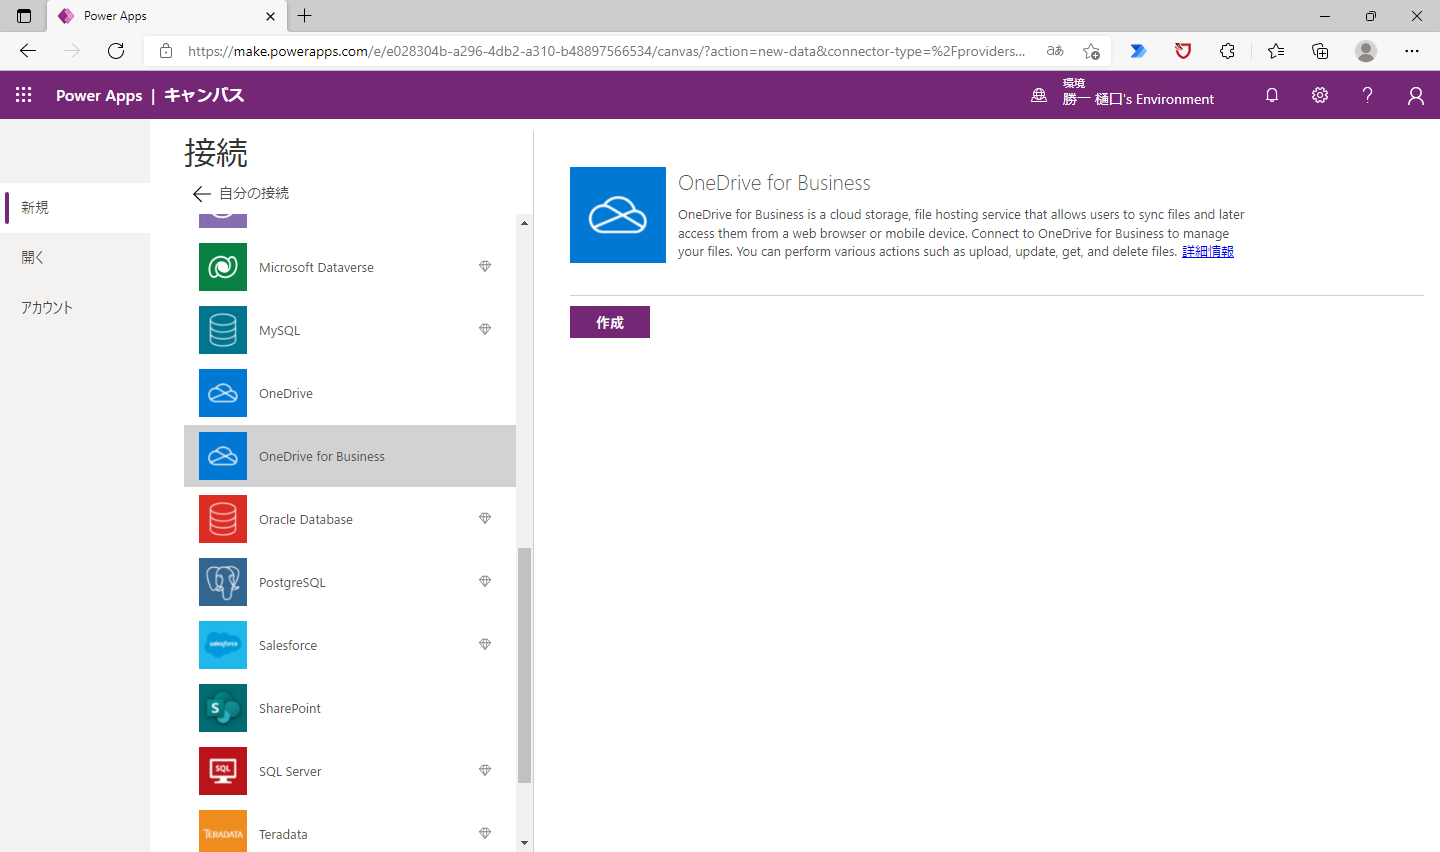Click premium diamond icon next to PostgreSQL

click(485, 581)
